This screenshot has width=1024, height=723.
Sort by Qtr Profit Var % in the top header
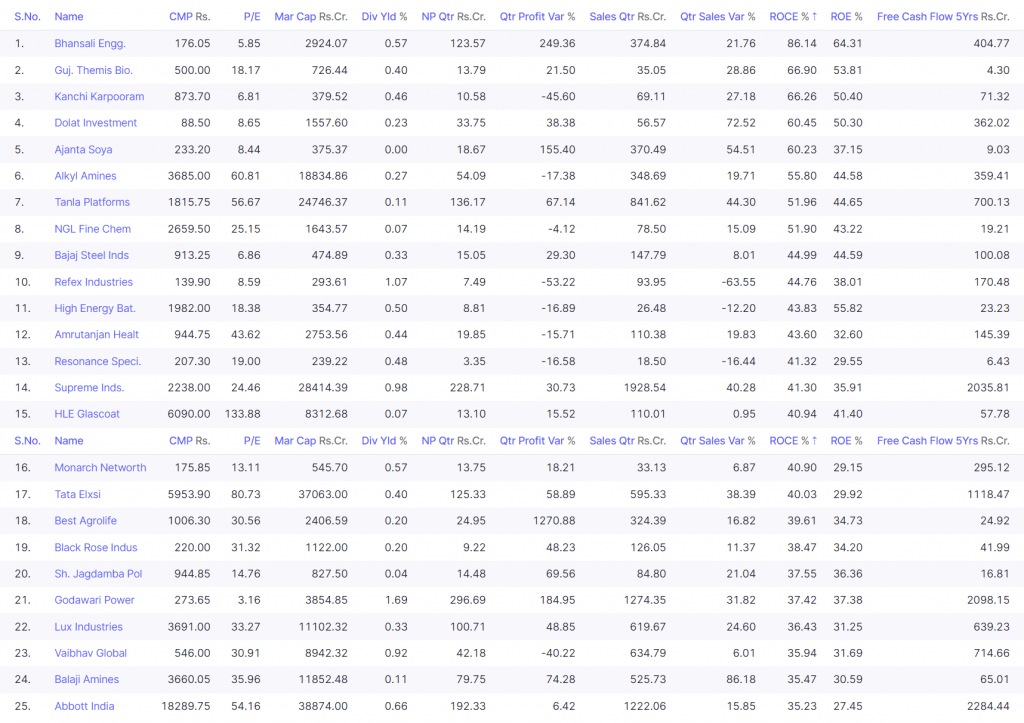(x=537, y=16)
